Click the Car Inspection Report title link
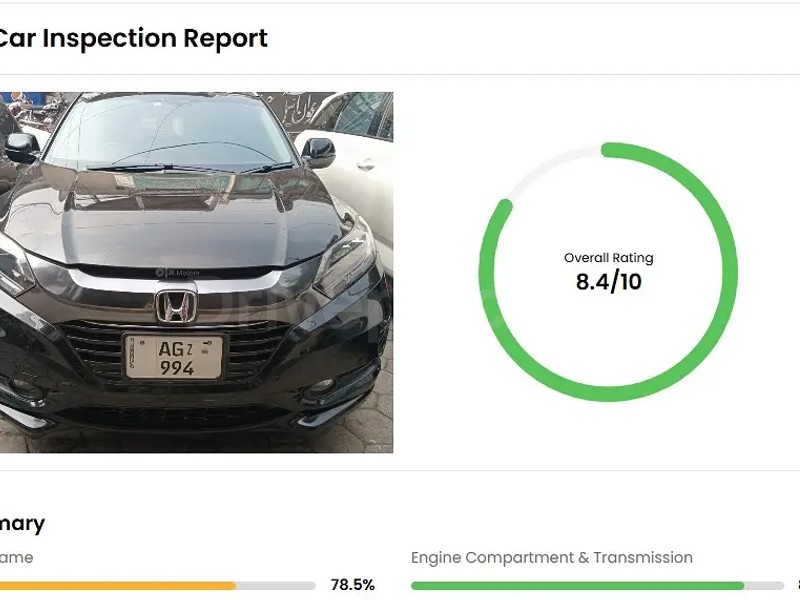800x600 pixels. pos(133,38)
